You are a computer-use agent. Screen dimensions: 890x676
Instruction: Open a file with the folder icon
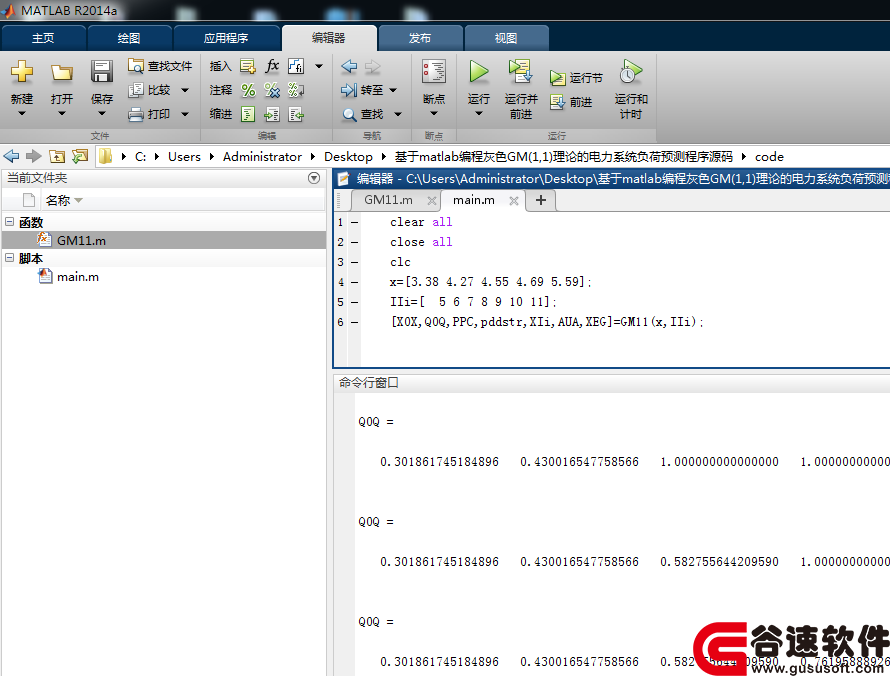[61, 72]
